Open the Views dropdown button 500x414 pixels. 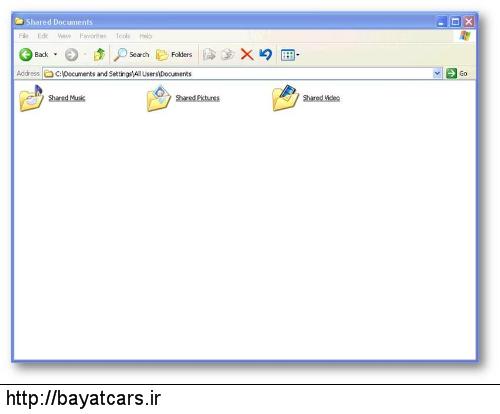coord(290,55)
